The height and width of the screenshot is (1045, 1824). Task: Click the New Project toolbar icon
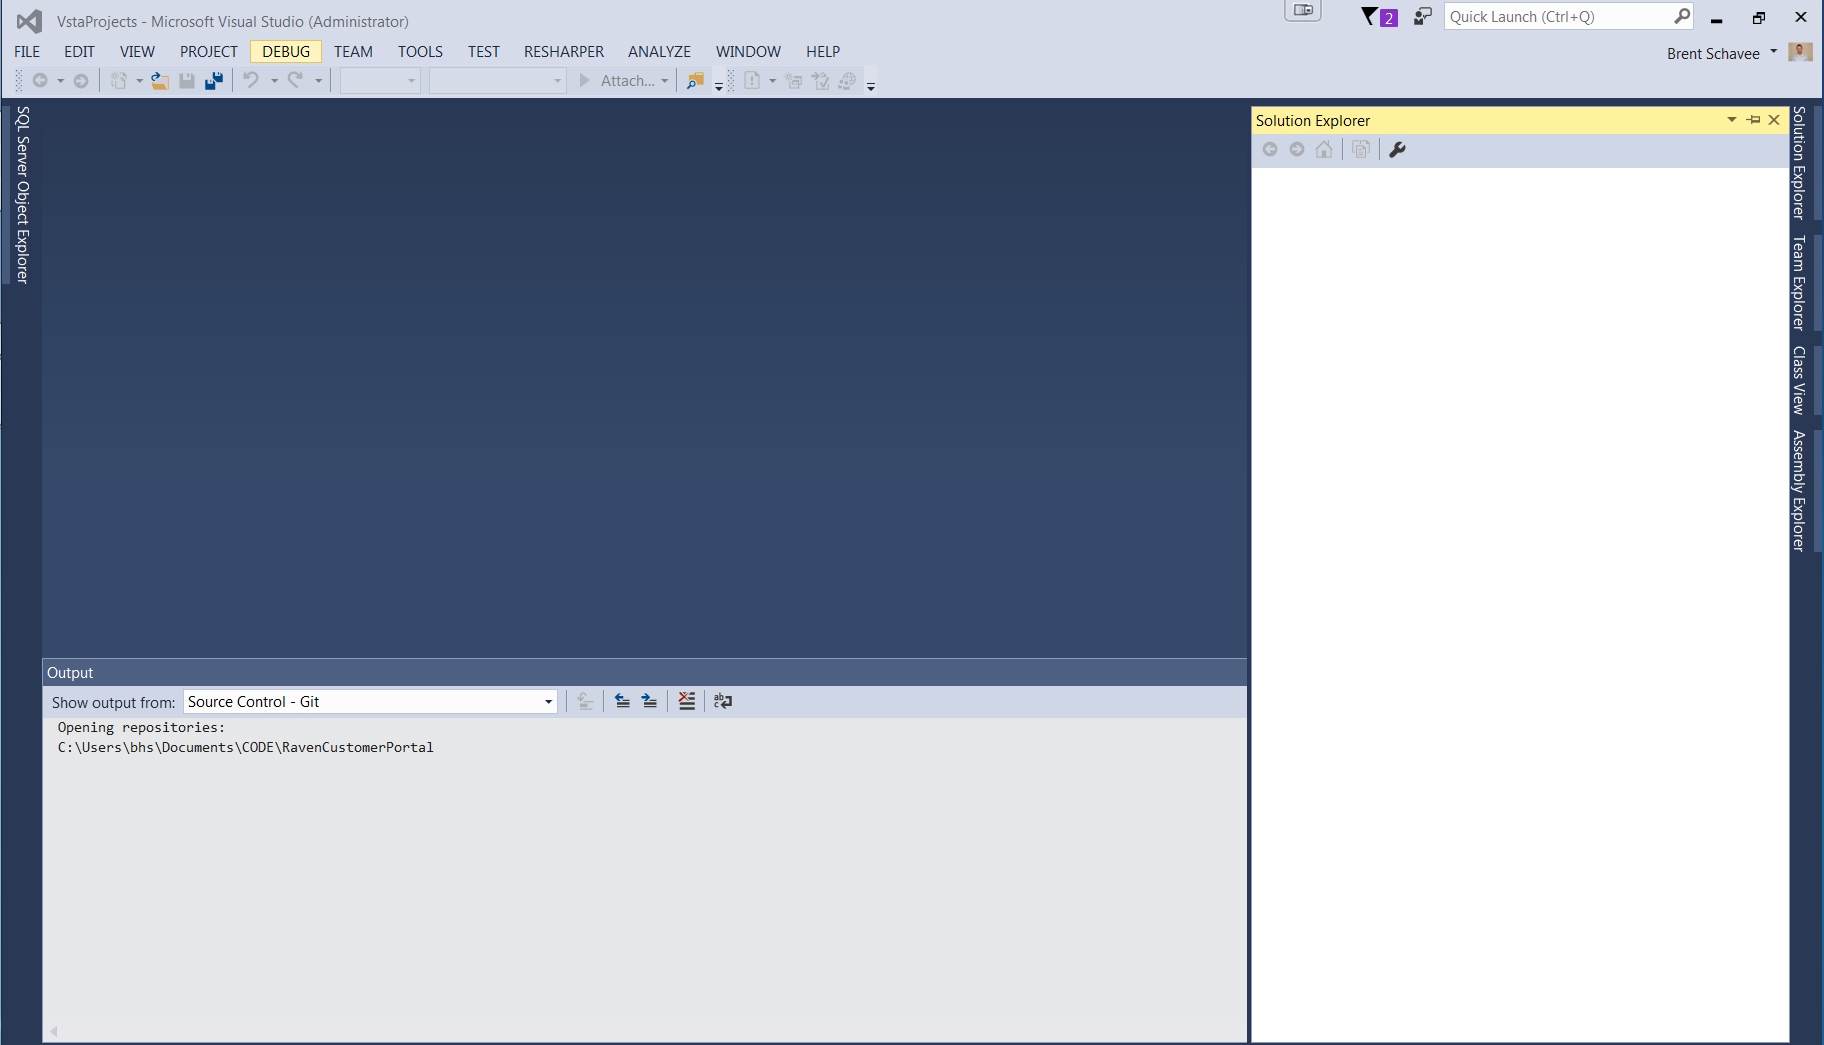point(119,81)
